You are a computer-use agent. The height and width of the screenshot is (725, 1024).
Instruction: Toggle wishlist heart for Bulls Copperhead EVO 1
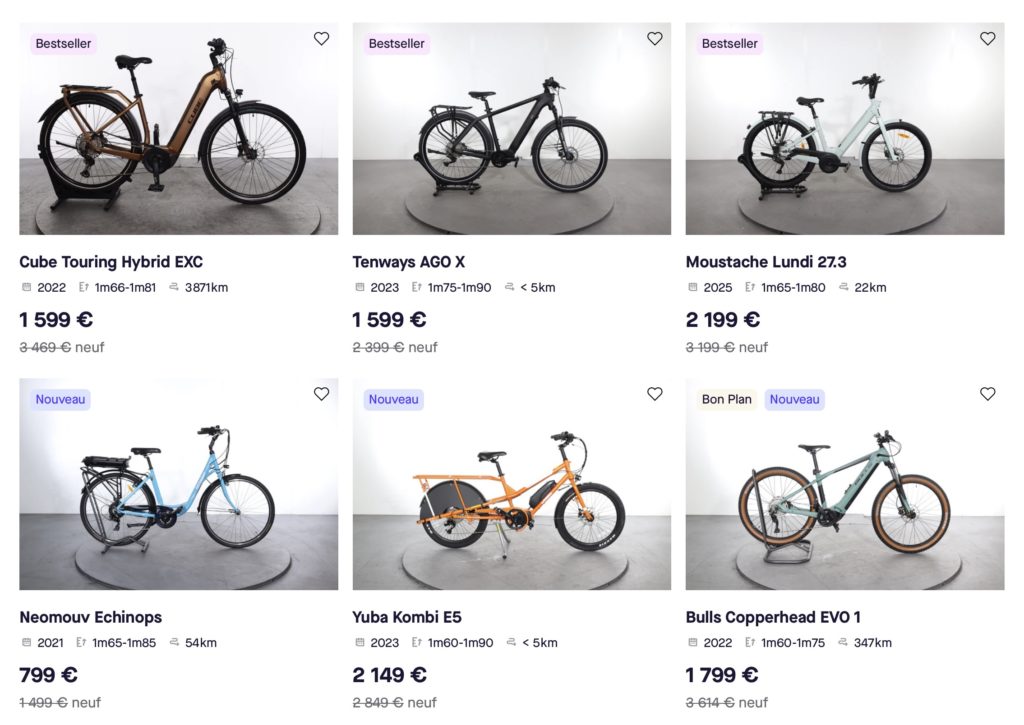(x=987, y=394)
